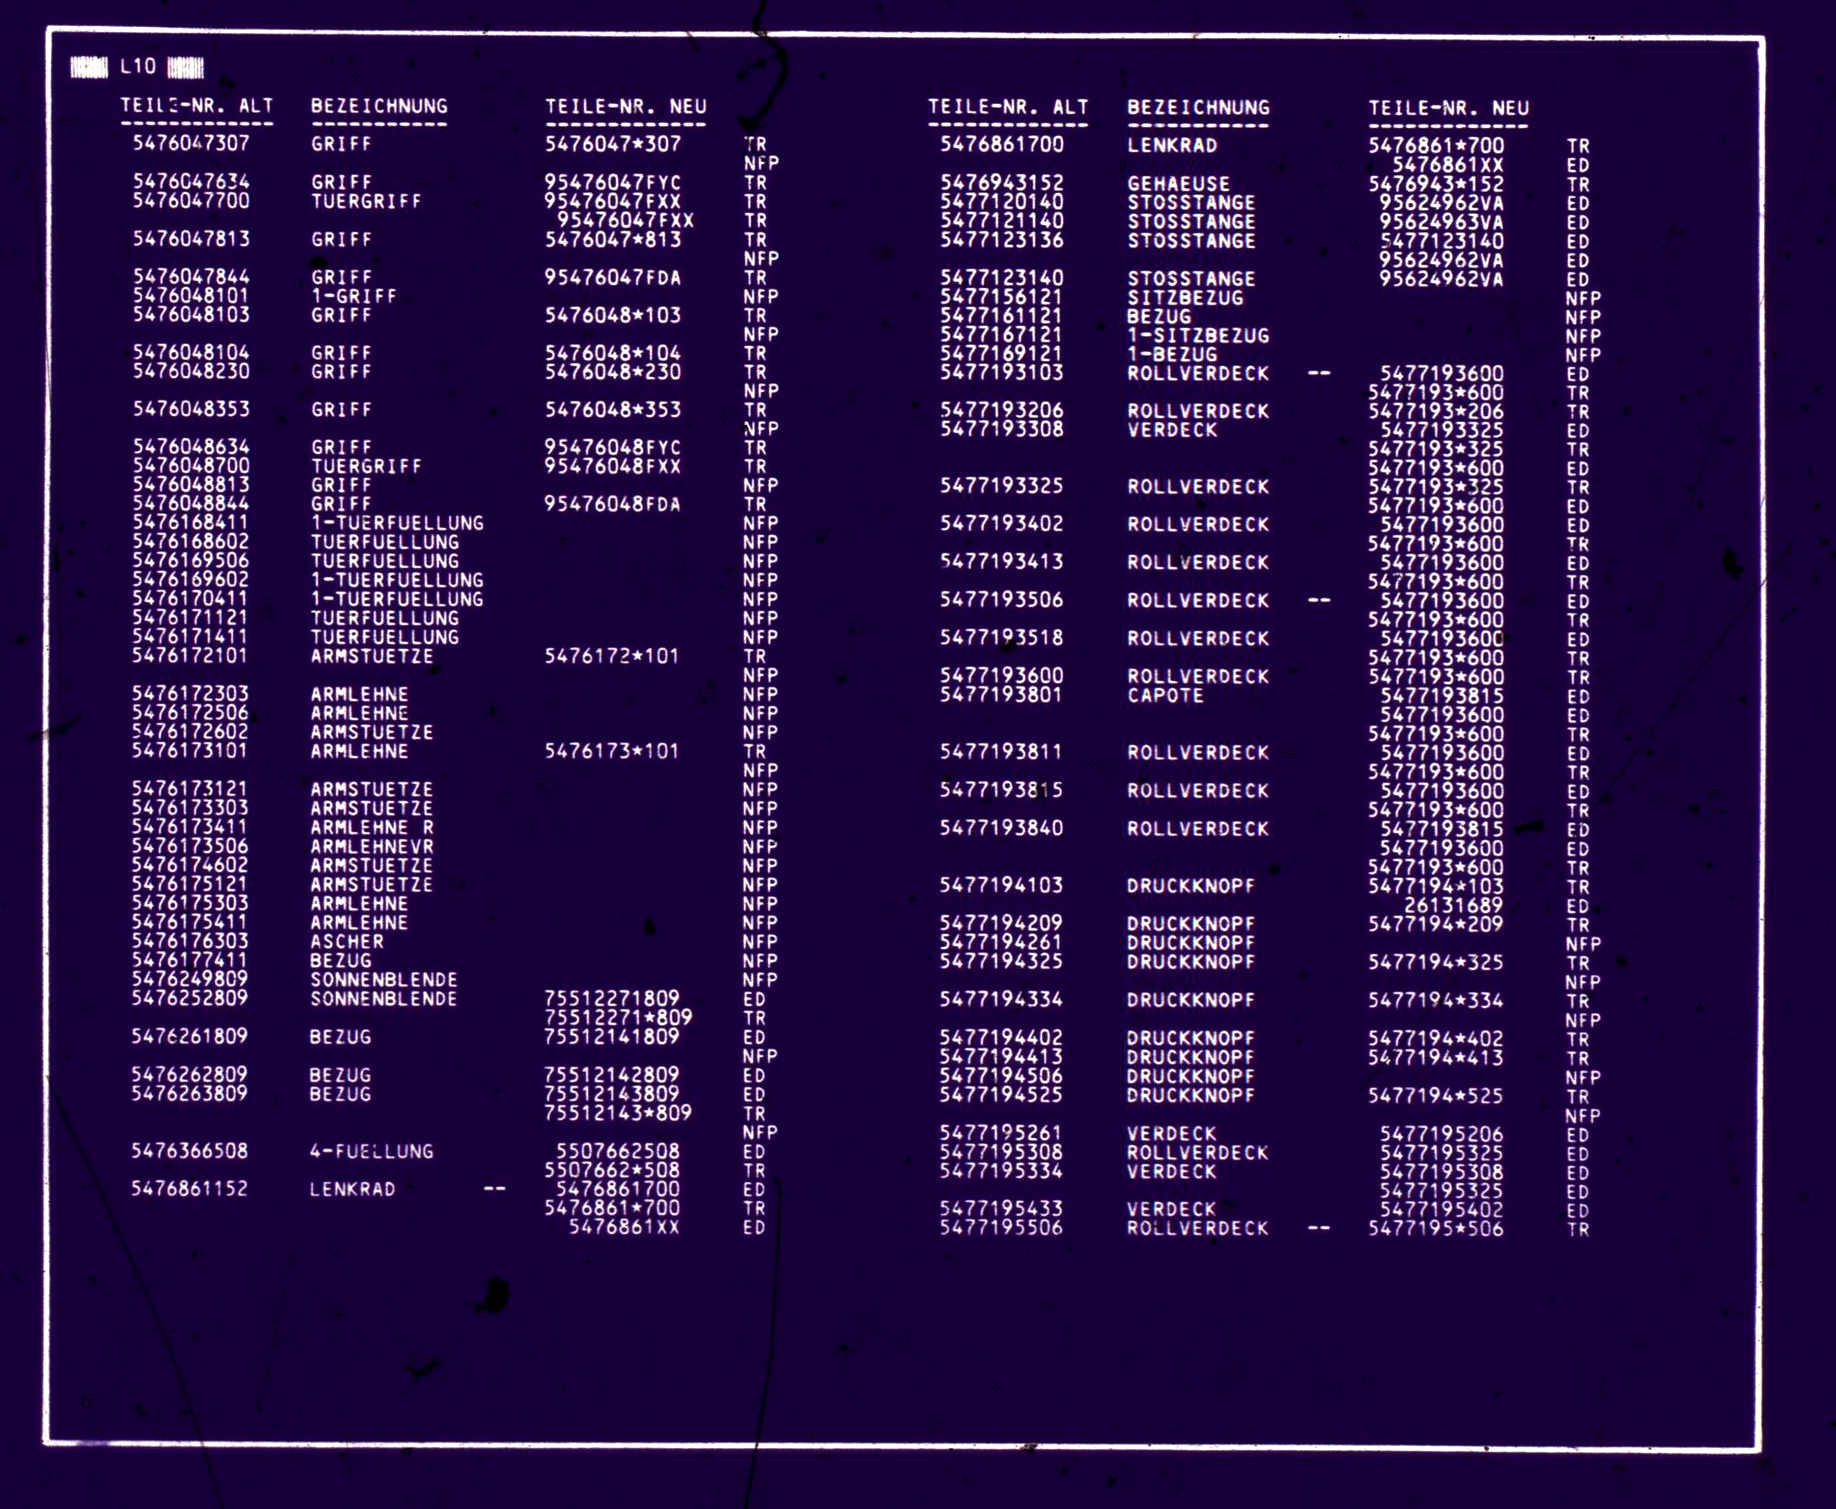Click old part number 5476047813
The width and height of the screenshot is (1836, 1509).
click(191, 239)
